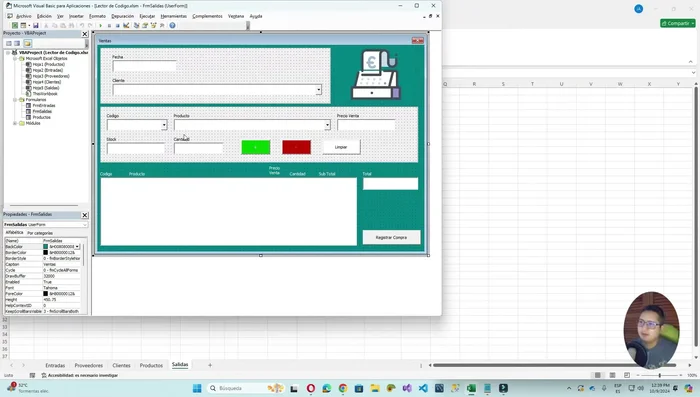
Task: Switch to the Alfabética properties tab
Action: pyautogui.click(x=14, y=233)
